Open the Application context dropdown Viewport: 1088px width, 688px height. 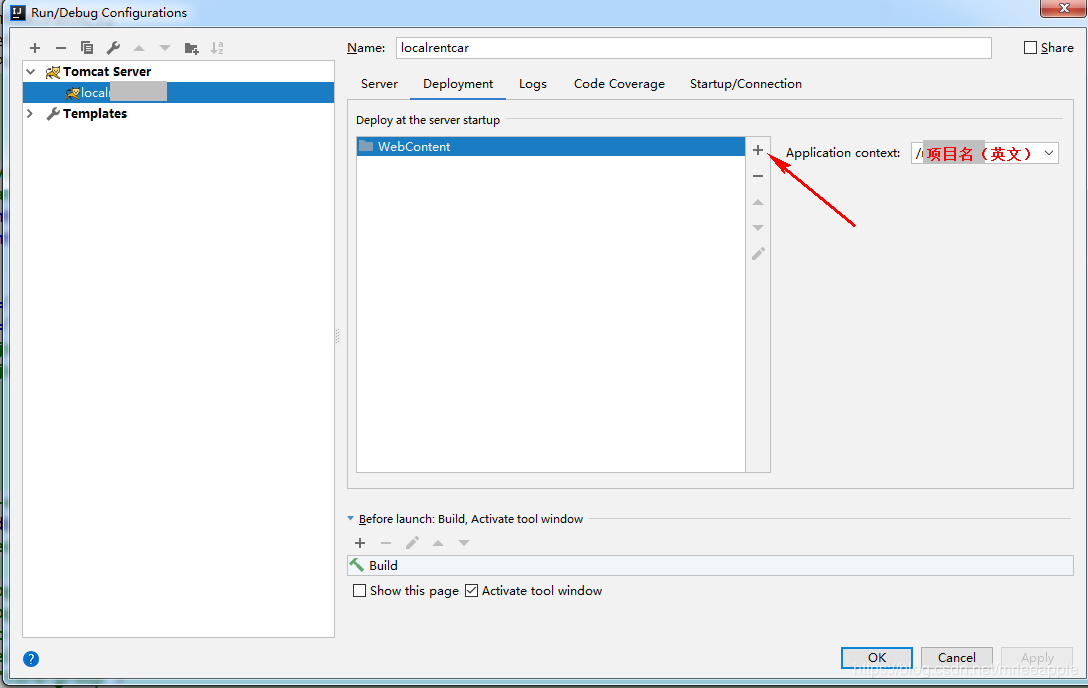pyautogui.click(x=1048, y=153)
